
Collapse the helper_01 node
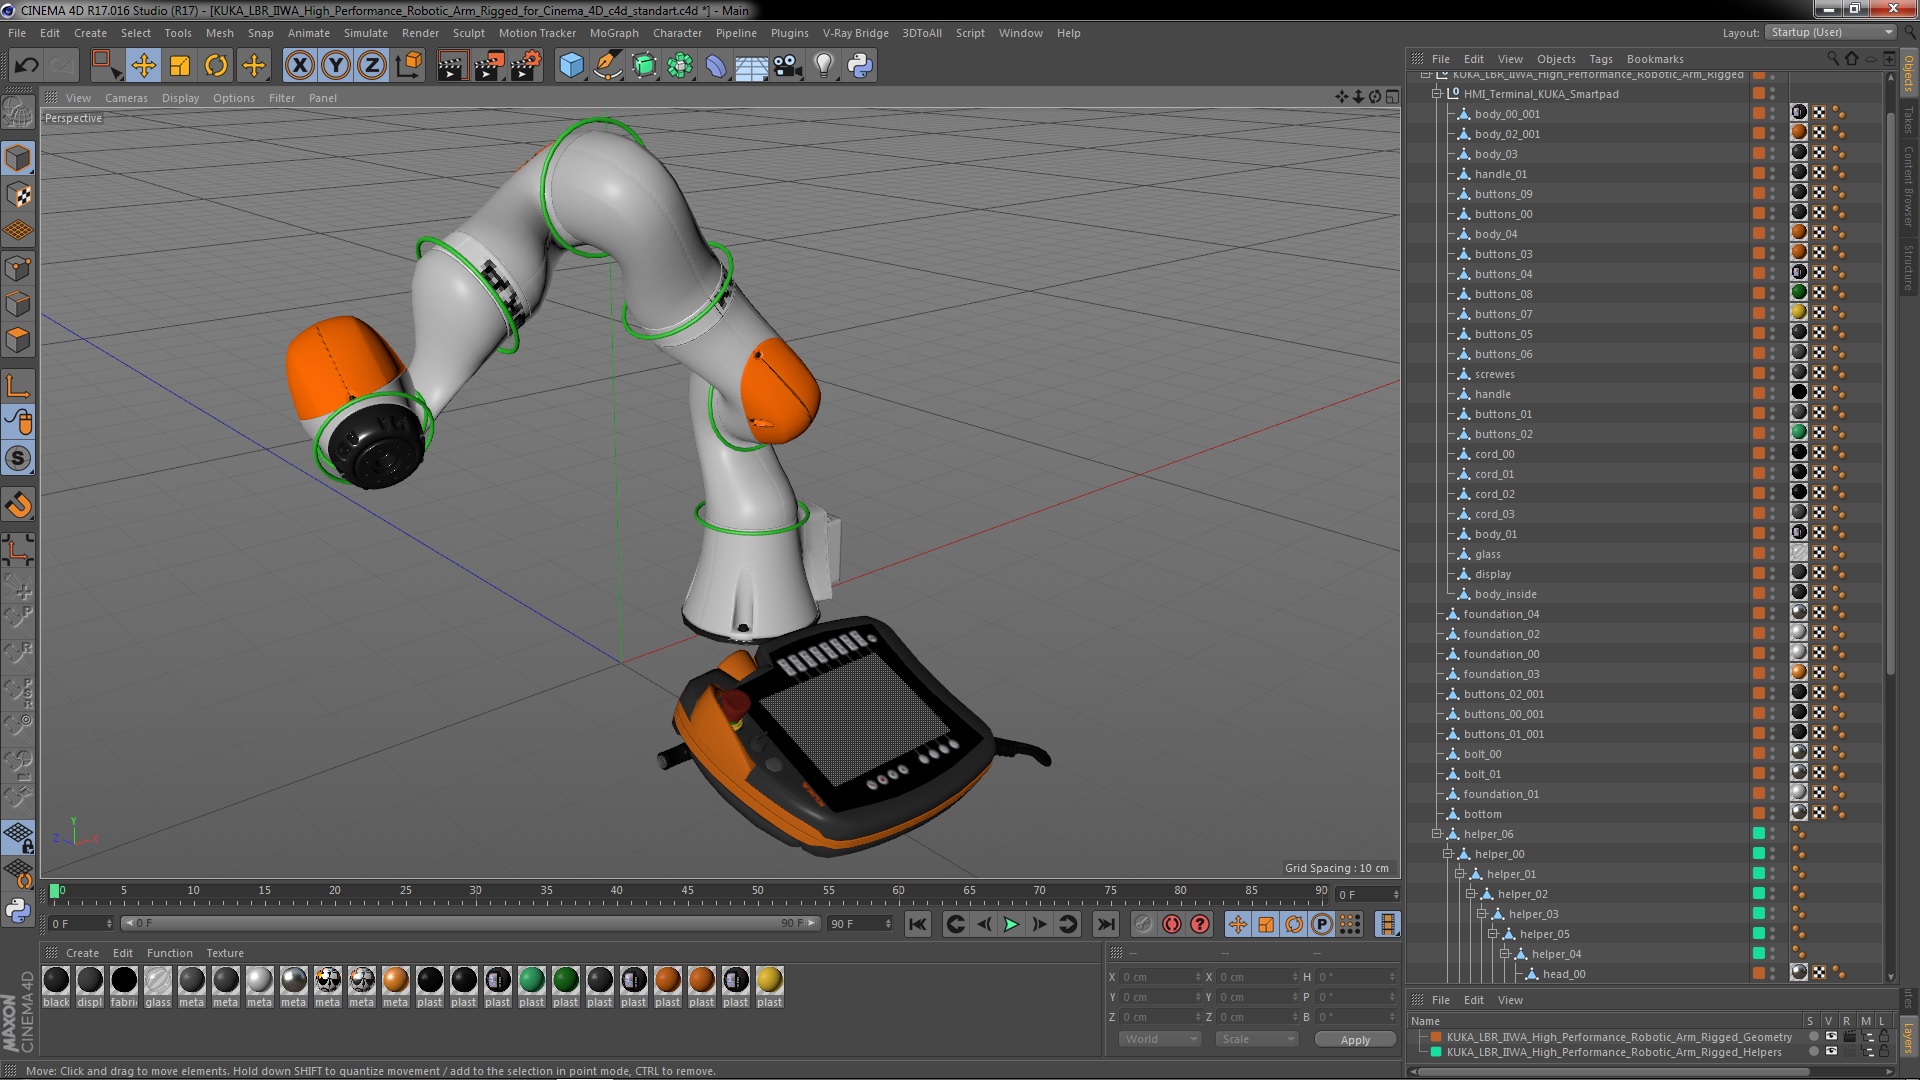[x=1460, y=874]
